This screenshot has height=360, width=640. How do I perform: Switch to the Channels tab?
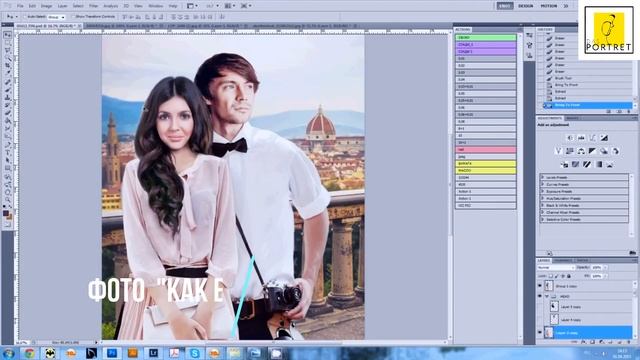click(x=563, y=260)
